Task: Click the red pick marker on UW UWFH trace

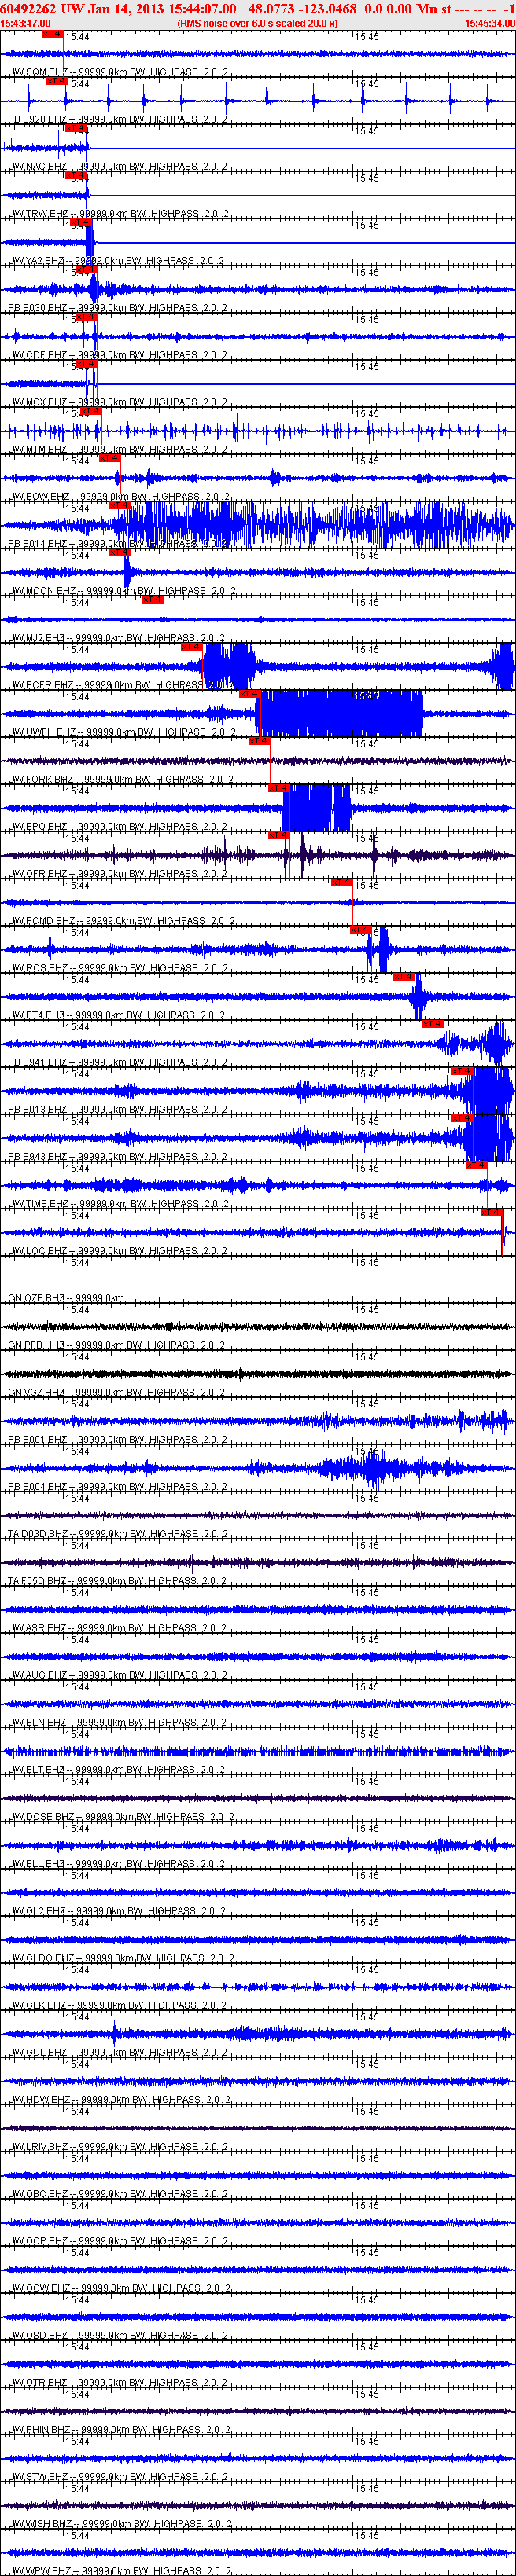Action: click(249, 693)
